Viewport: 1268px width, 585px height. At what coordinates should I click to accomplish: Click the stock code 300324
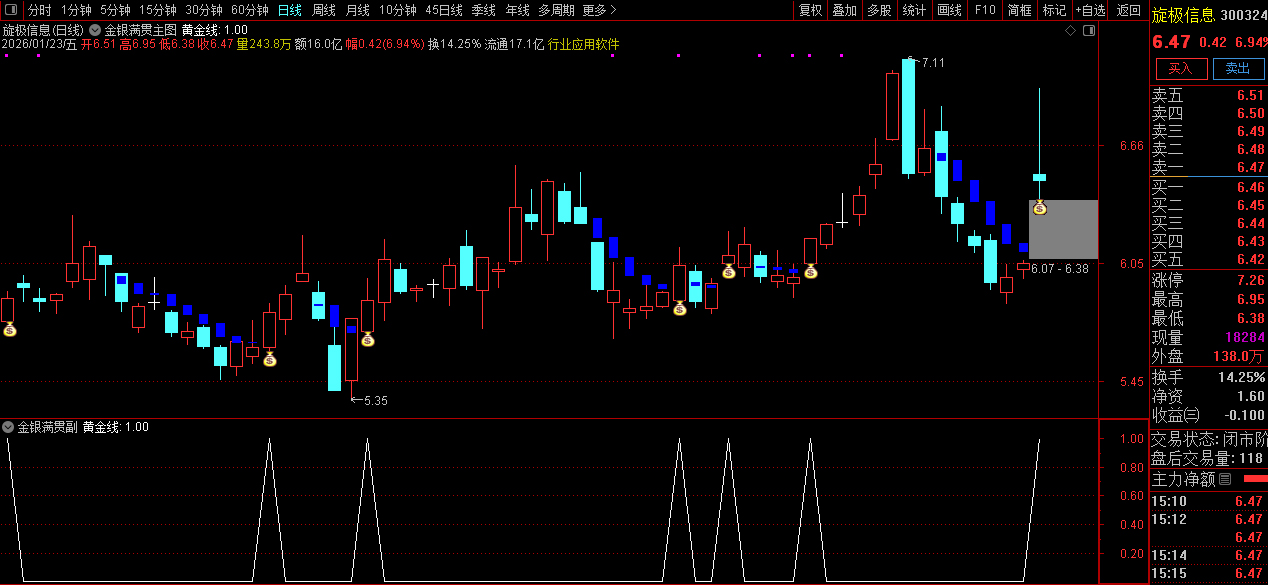pyautogui.click(x=1243, y=15)
